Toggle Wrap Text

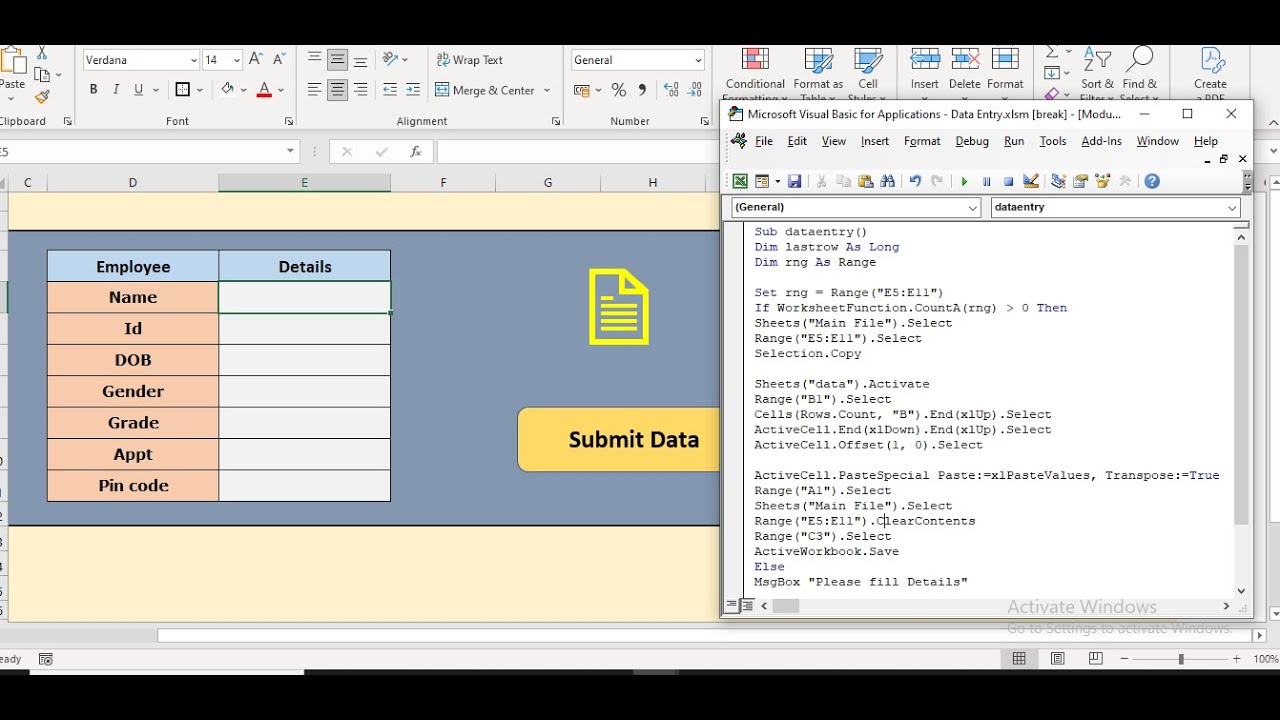(470, 60)
